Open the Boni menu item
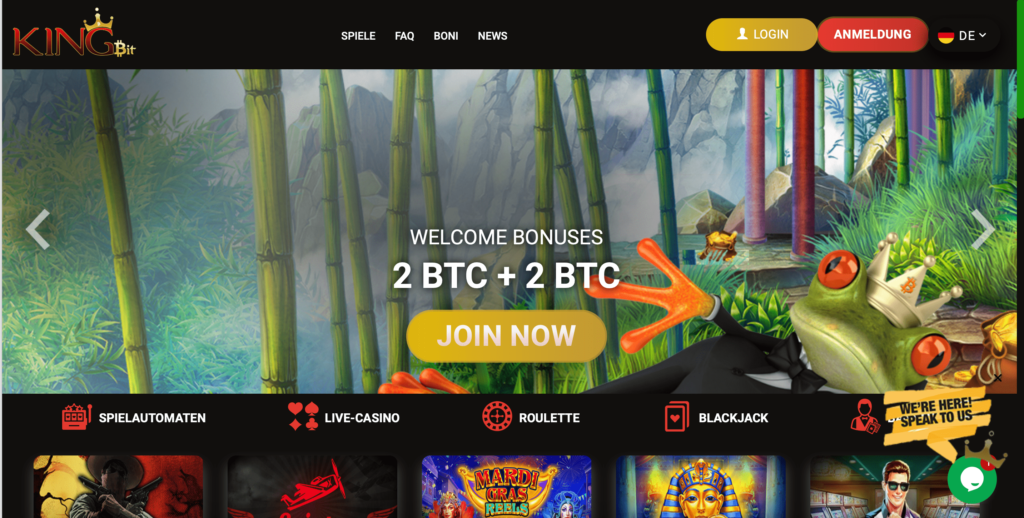 coord(446,36)
